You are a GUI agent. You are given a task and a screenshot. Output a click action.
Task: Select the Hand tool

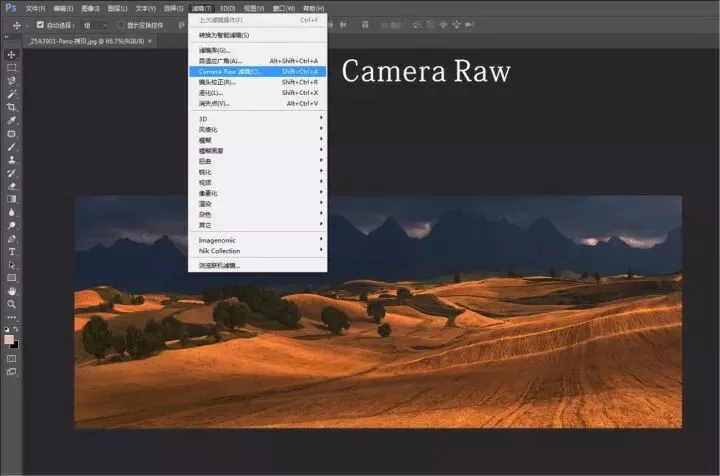[x=11, y=291]
